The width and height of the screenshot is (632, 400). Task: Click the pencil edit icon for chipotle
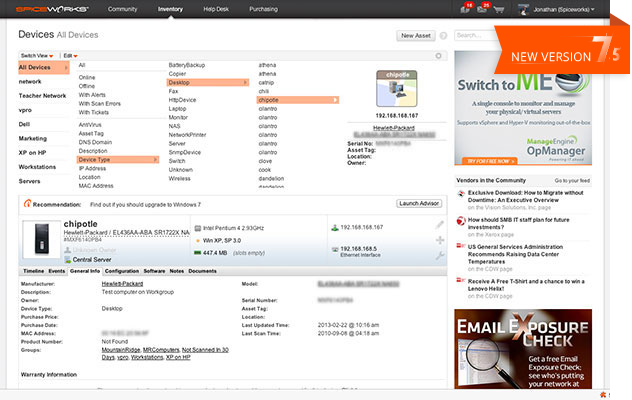pos(440,225)
